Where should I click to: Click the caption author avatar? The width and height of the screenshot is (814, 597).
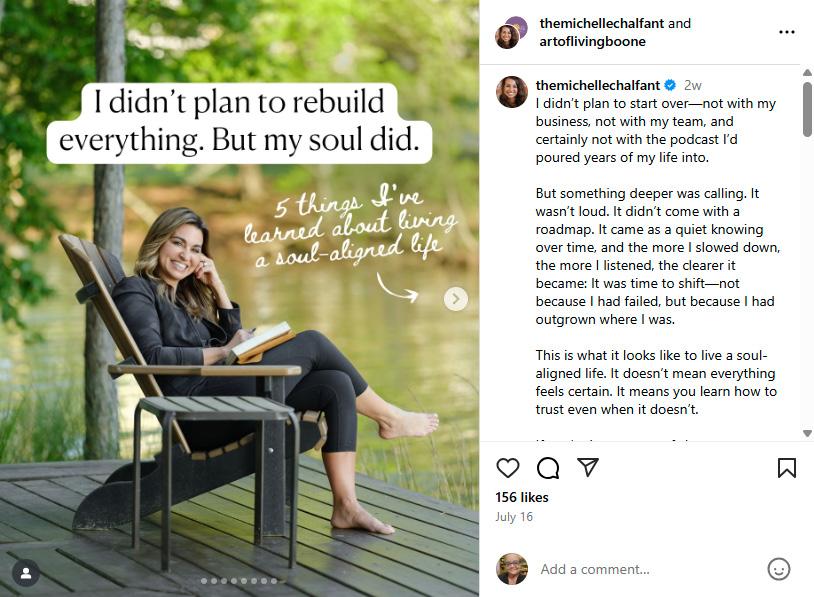(x=512, y=92)
